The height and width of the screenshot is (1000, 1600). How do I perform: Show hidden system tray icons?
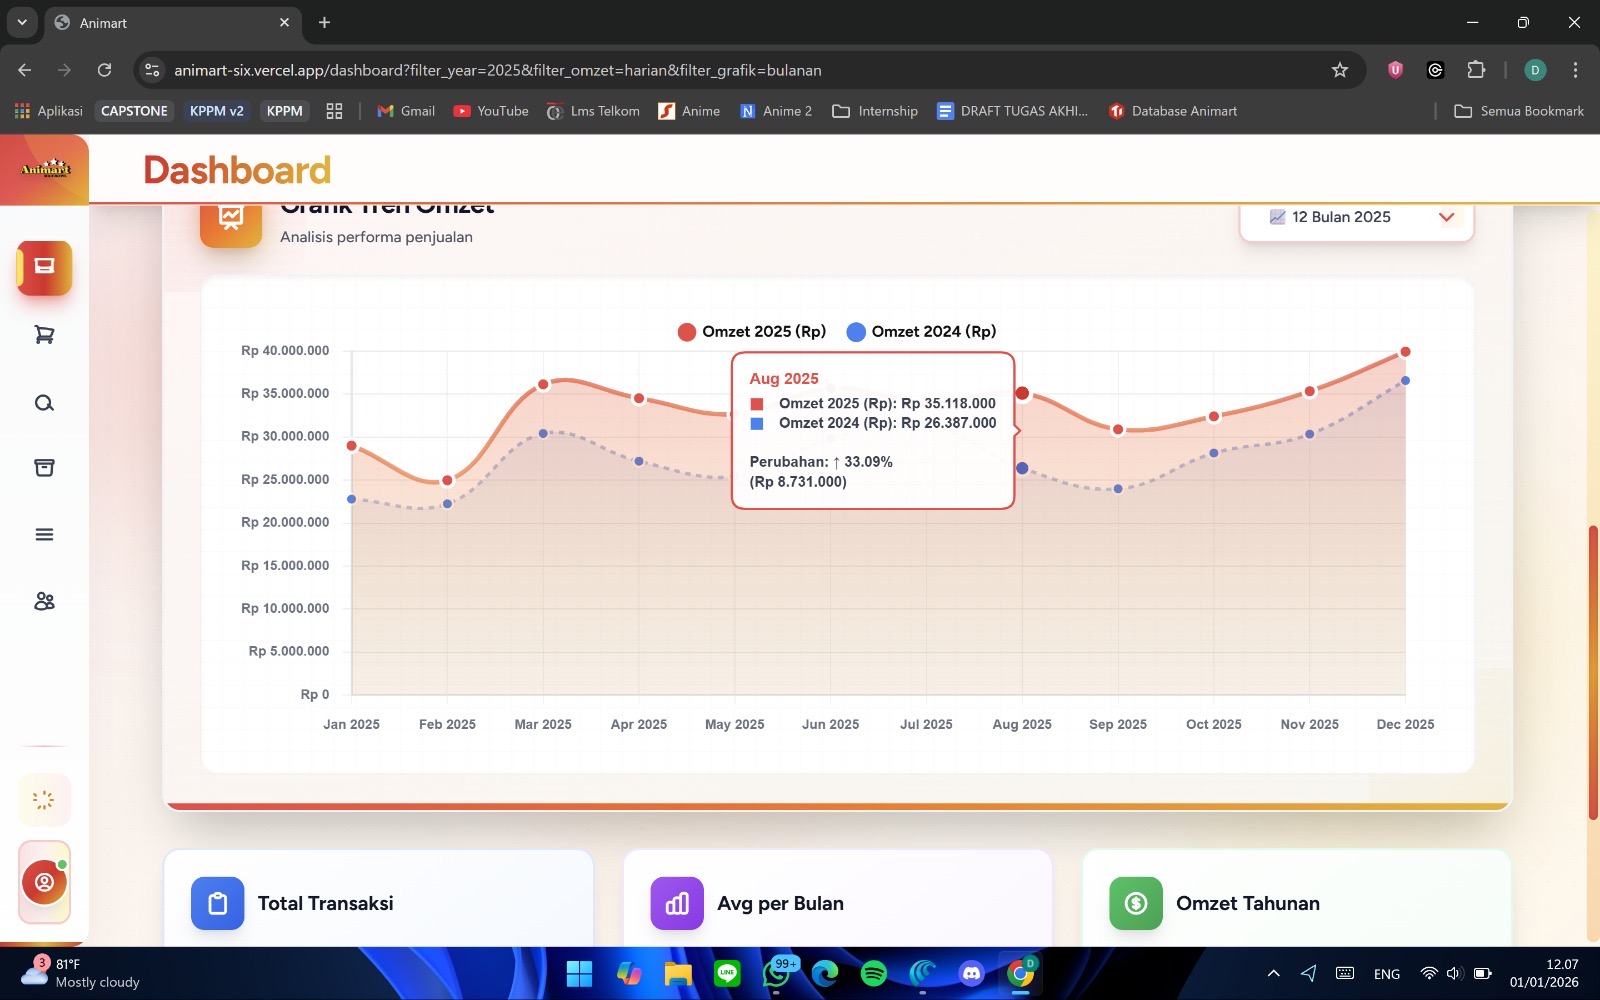click(1273, 973)
